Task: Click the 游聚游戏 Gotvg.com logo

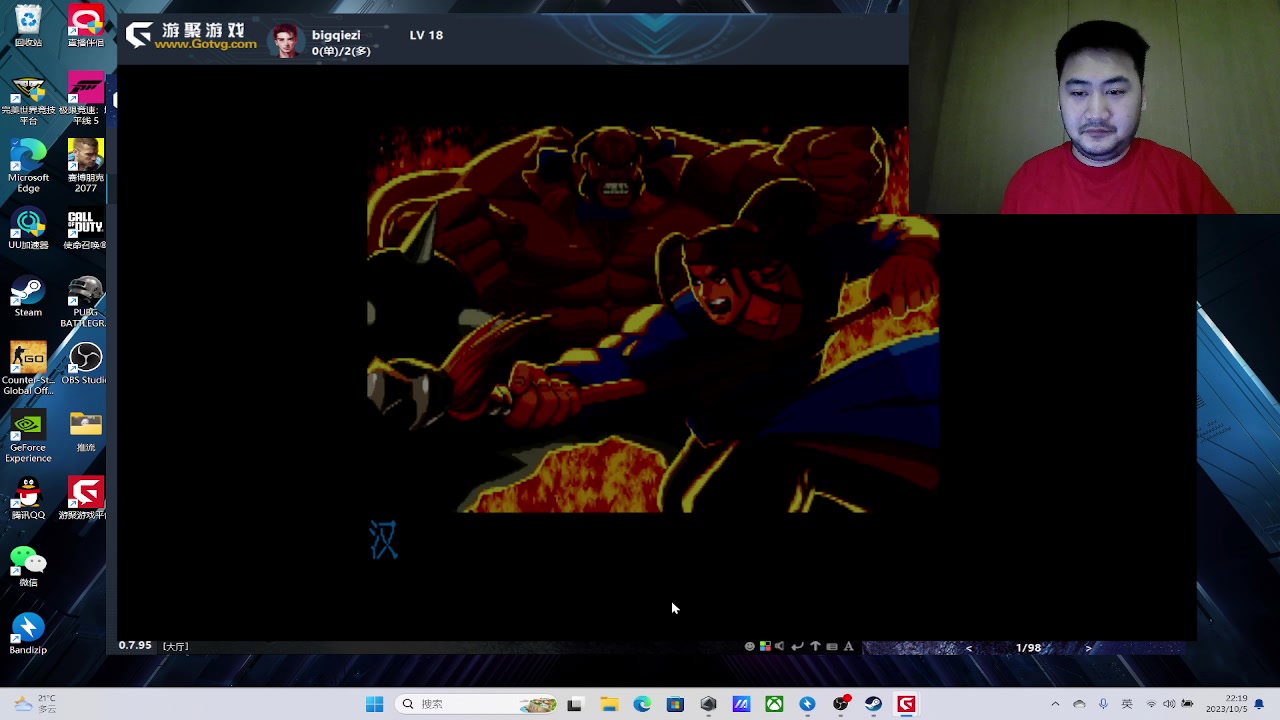Action: click(191, 36)
